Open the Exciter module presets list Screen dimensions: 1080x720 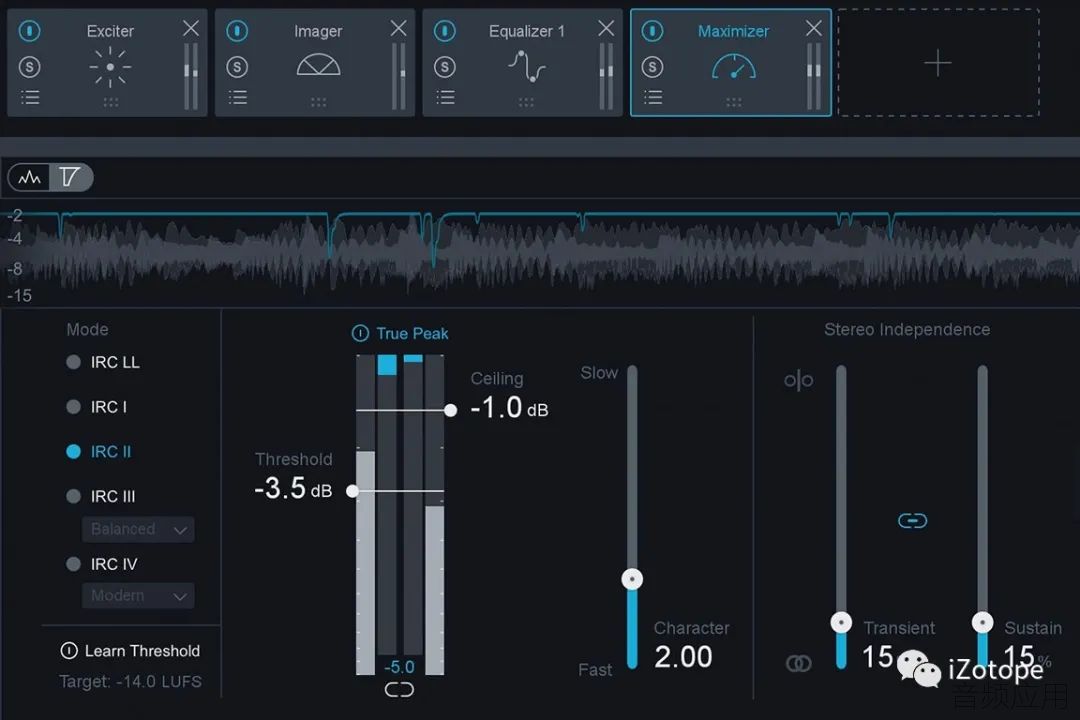[30, 97]
